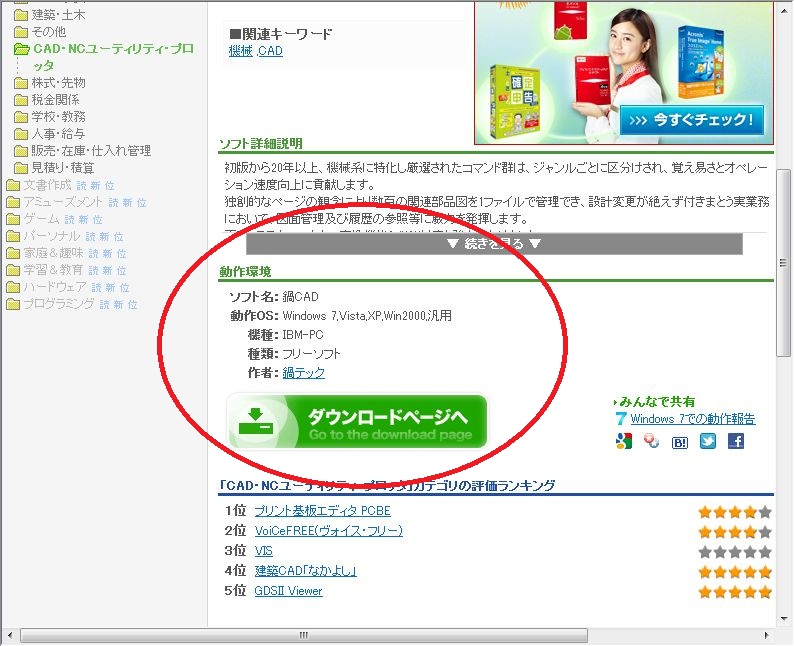The image size is (794, 646).
Task: Share the page on Facebook icon
Action: [736, 441]
